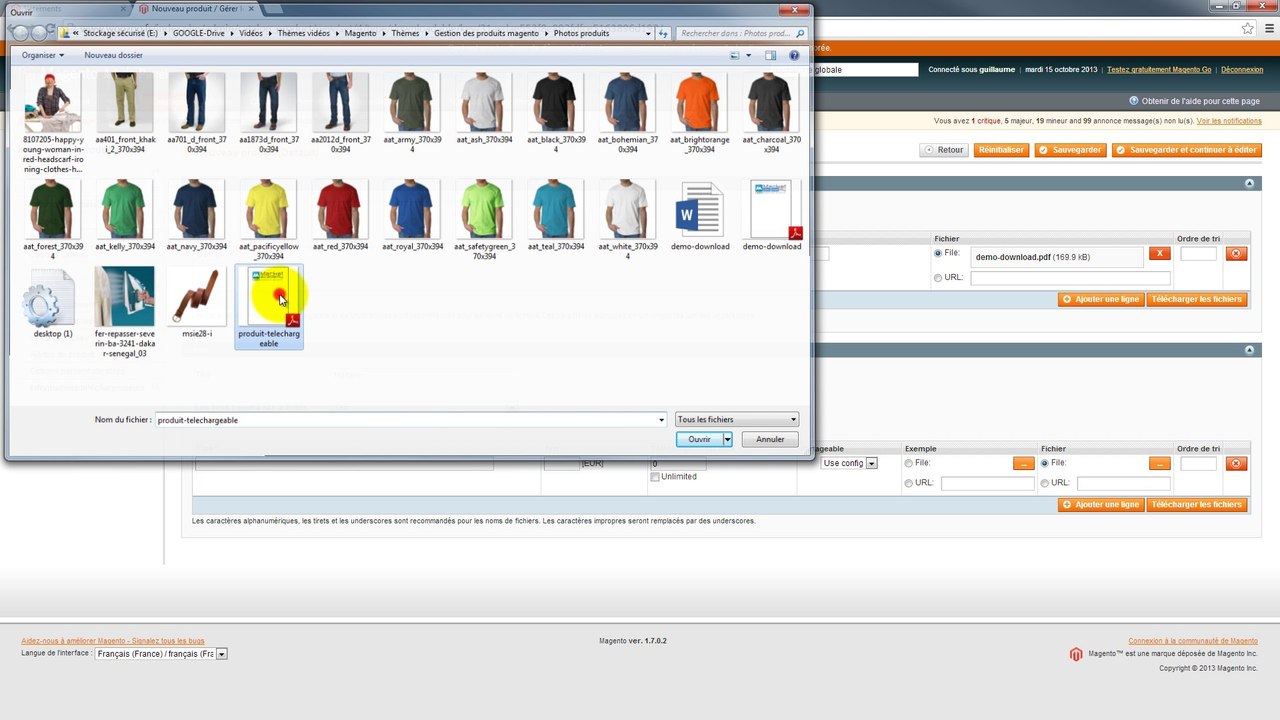Screen dimensions: 1280x720
Task: Select the aat_brightorange t-shirt image
Action: click(x=700, y=113)
